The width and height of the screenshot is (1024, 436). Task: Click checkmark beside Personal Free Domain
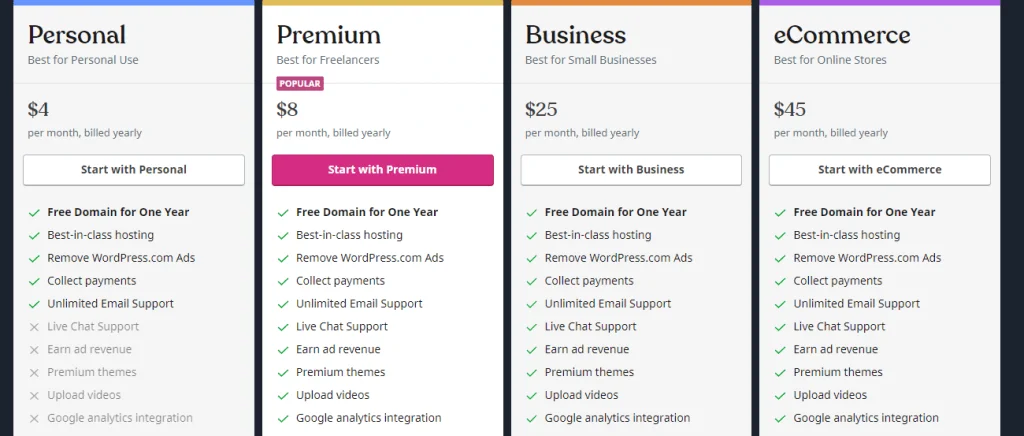pos(34,212)
